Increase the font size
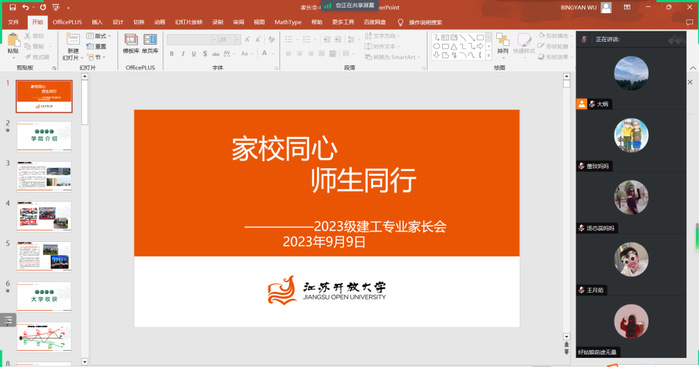Viewport: 699px width, 367px height. [247, 40]
